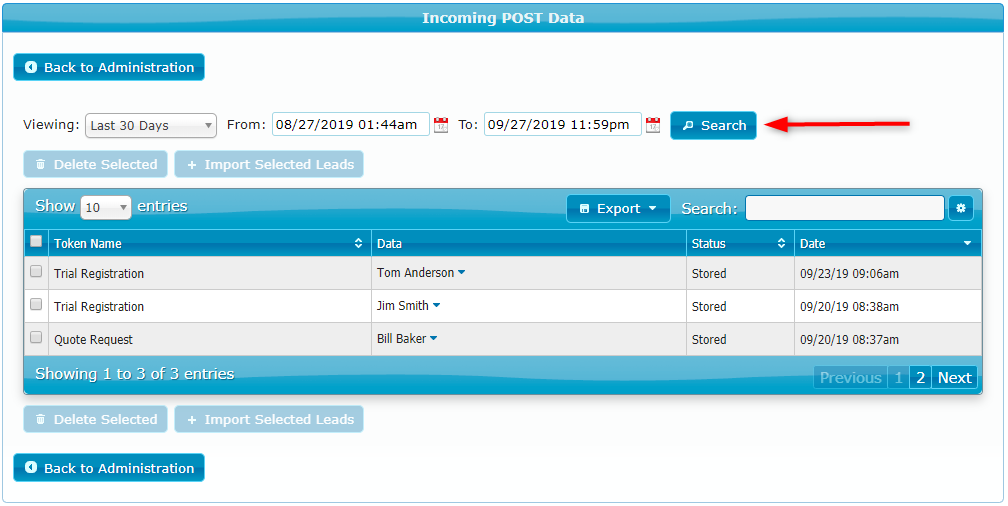Check the Bill Baker row checkbox

(36, 337)
